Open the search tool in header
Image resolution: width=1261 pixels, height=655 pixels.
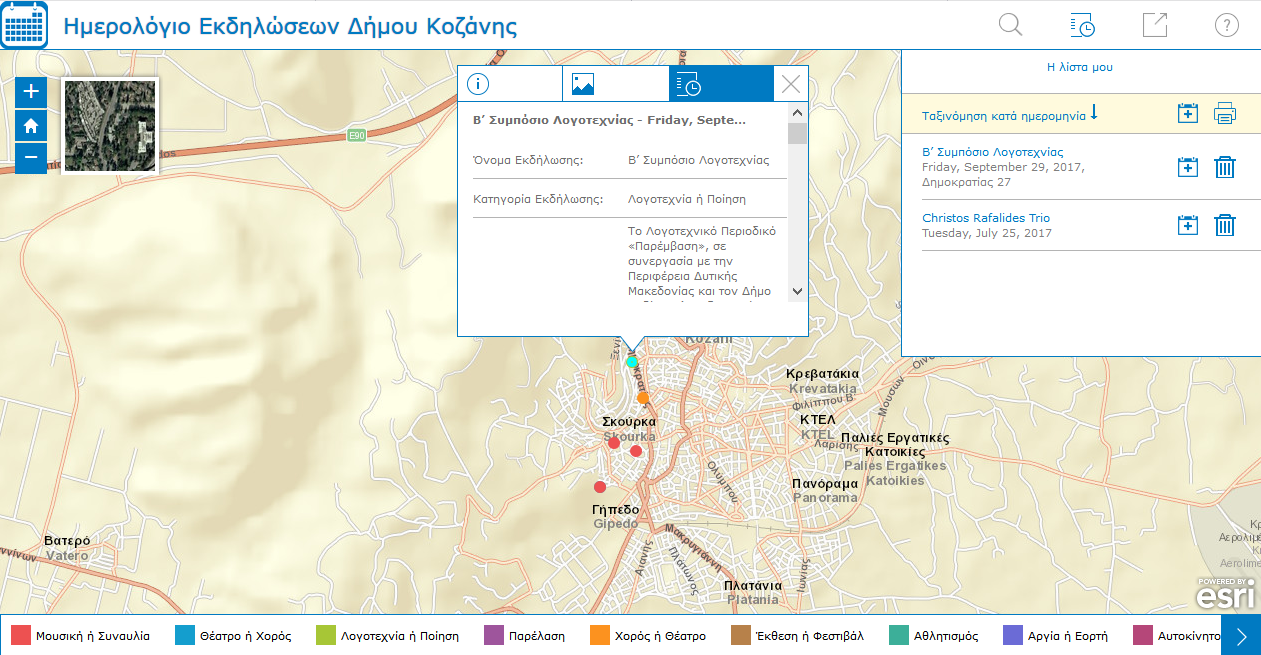(1010, 25)
